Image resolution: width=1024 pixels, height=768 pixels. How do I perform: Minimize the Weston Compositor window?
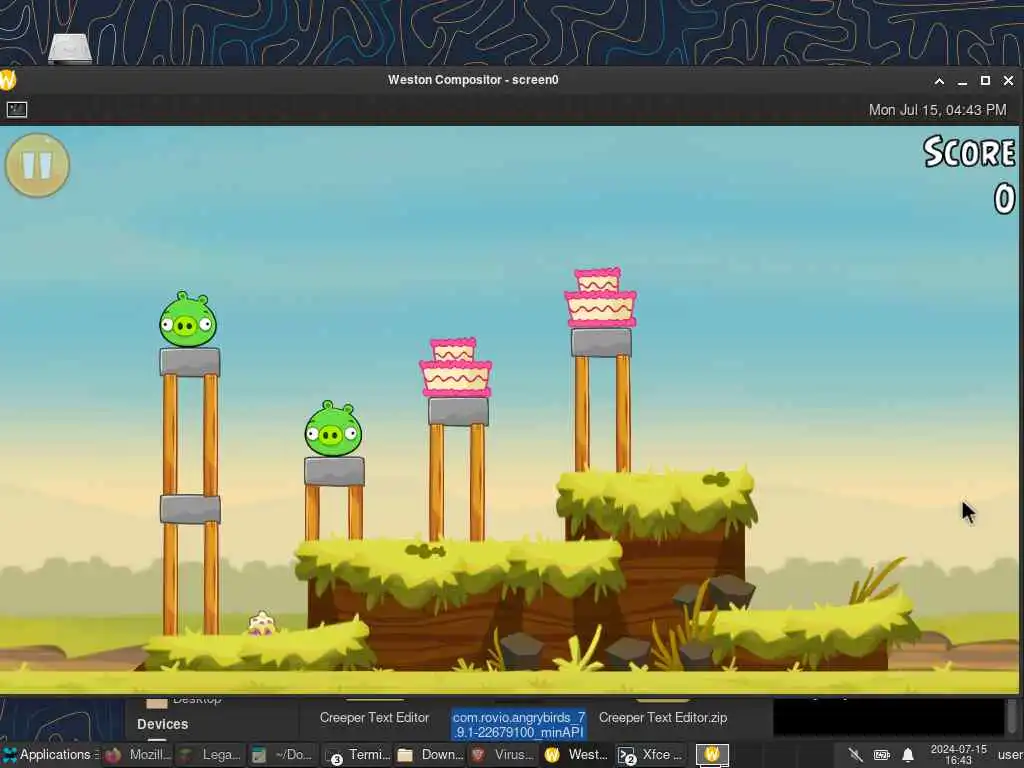[x=962, y=81]
